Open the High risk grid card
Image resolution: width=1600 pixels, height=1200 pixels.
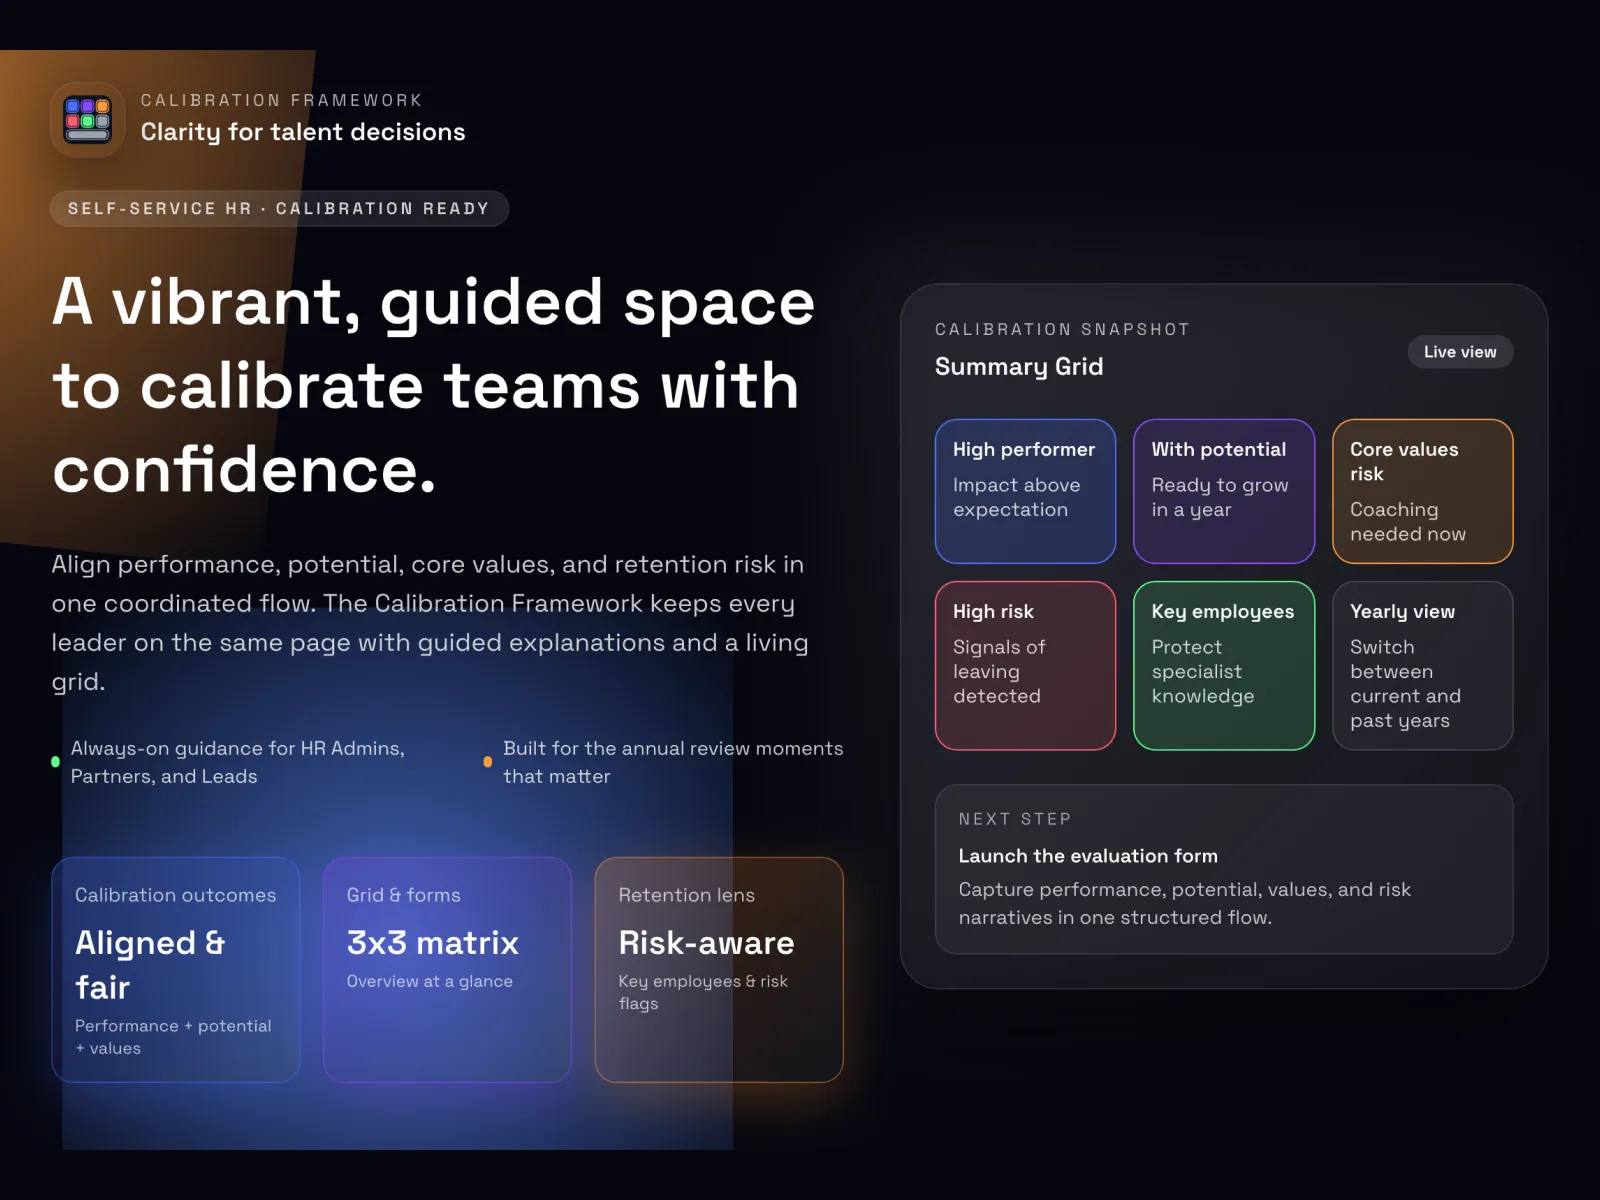point(1024,665)
